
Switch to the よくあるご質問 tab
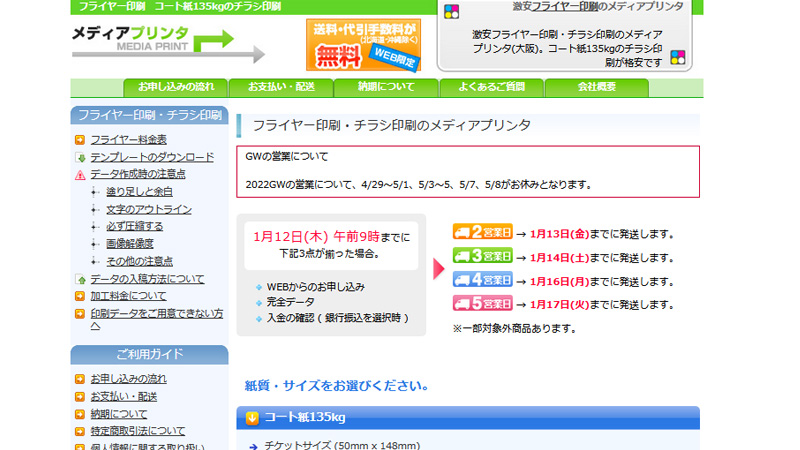[492, 87]
